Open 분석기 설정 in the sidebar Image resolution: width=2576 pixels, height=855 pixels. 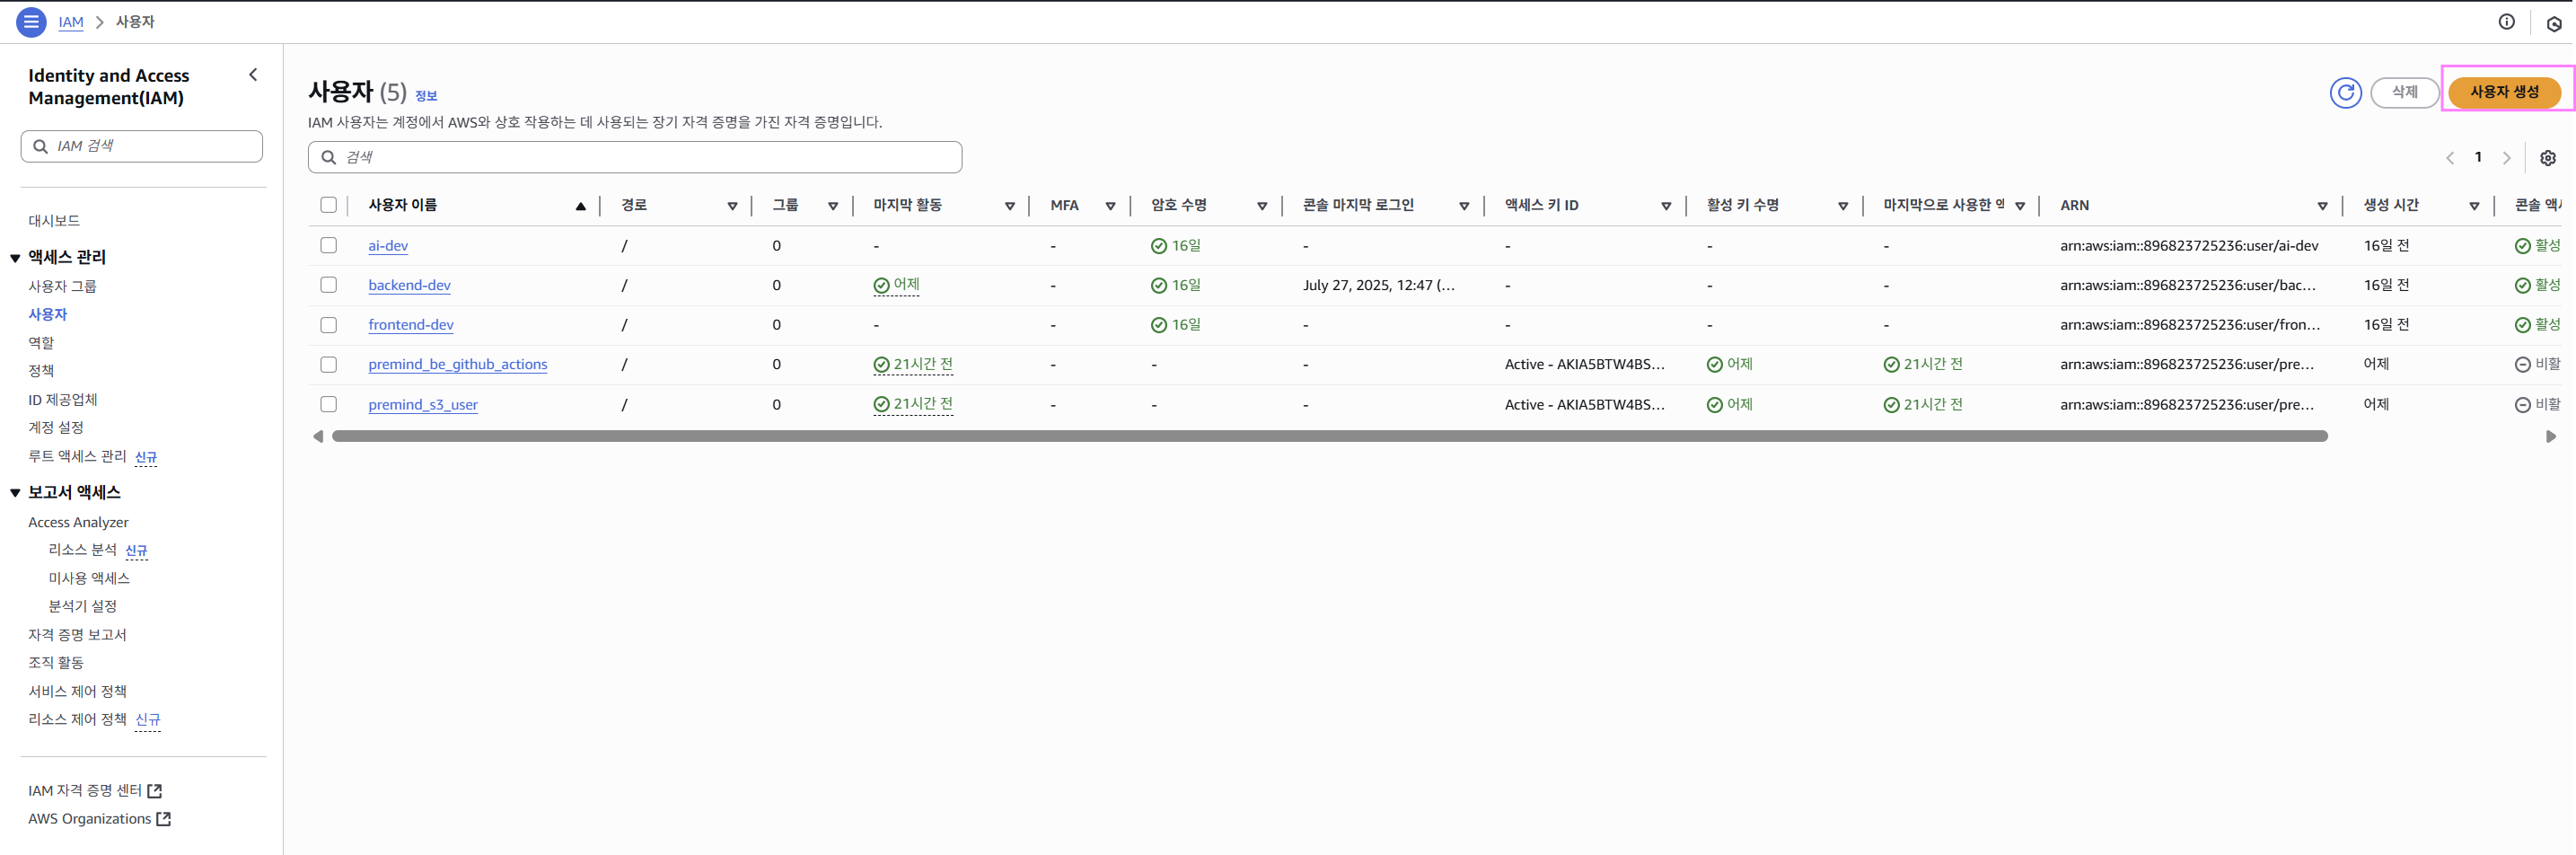pos(83,606)
